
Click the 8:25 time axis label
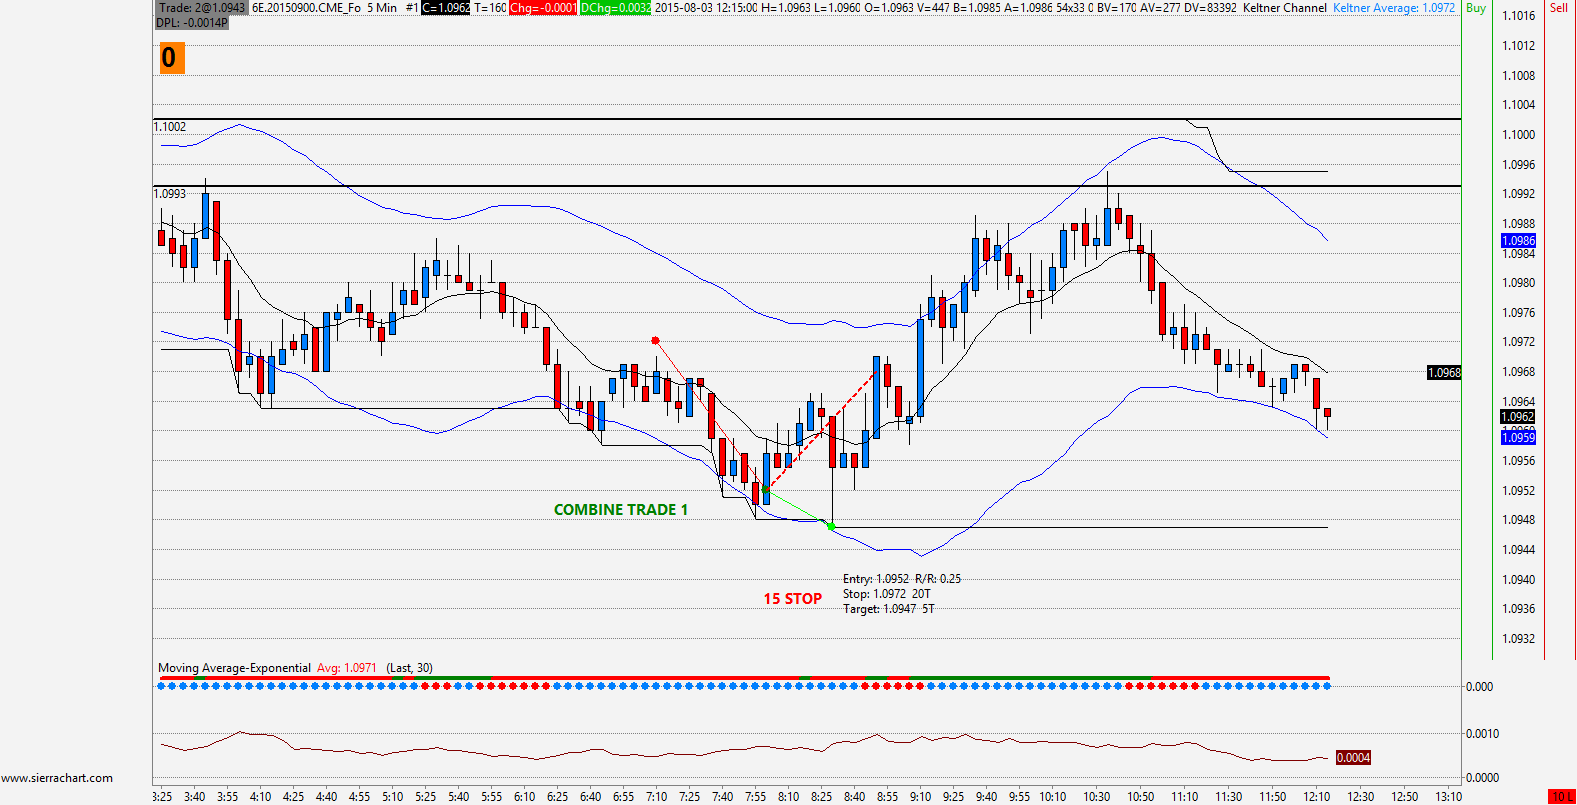[x=821, y=797]
